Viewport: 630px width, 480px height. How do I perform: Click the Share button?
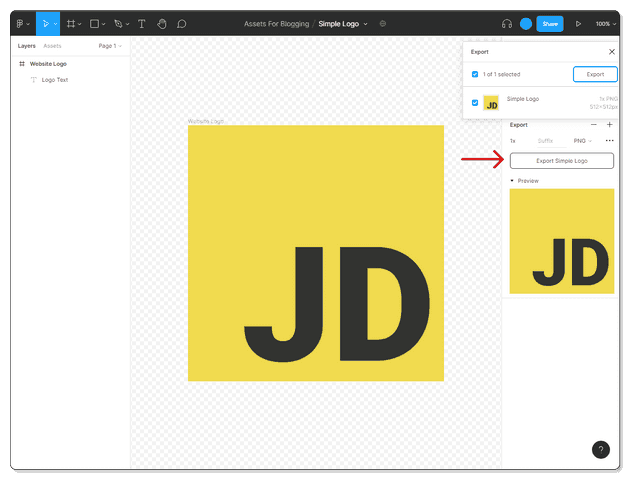click(550, 24)
